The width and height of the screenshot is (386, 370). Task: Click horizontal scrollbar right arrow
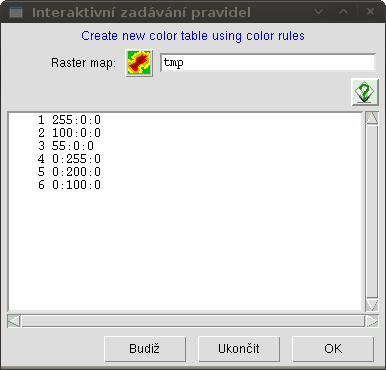coord(372,321)
